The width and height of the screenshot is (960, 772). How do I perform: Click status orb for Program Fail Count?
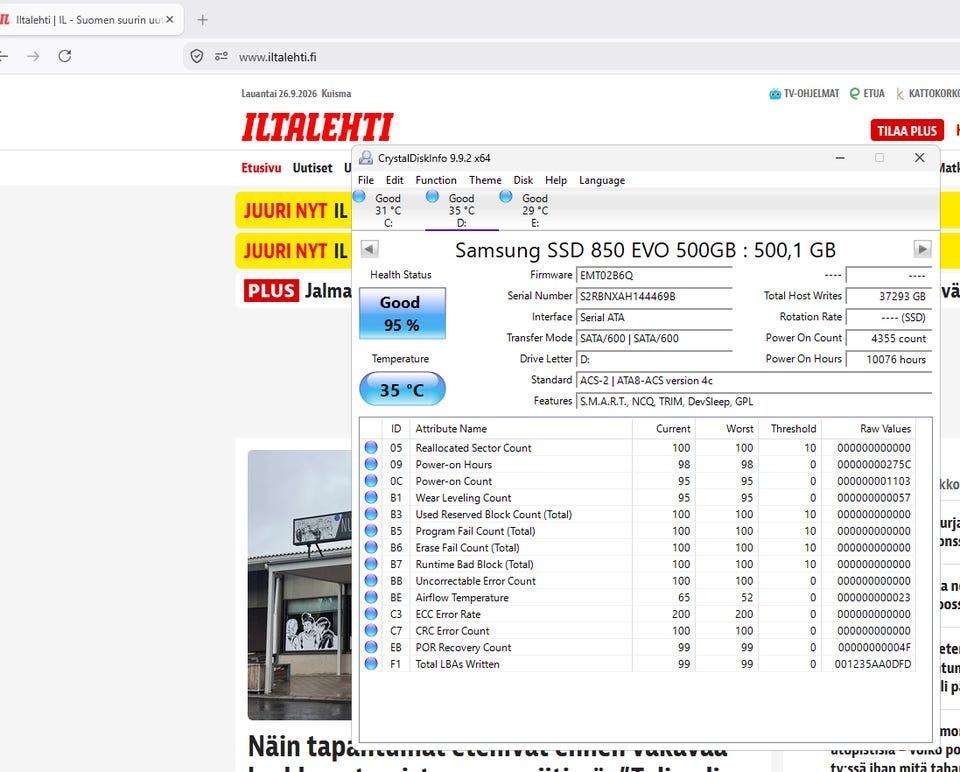click(371, 530)
